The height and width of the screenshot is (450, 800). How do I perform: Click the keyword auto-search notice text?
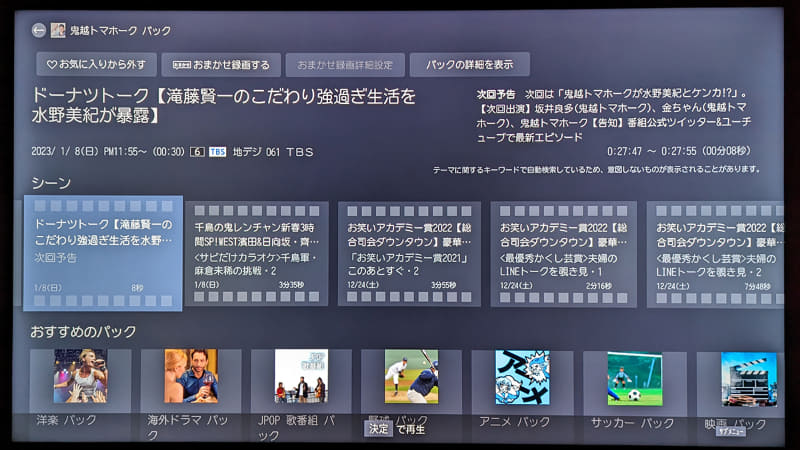(x=596, y=169)
